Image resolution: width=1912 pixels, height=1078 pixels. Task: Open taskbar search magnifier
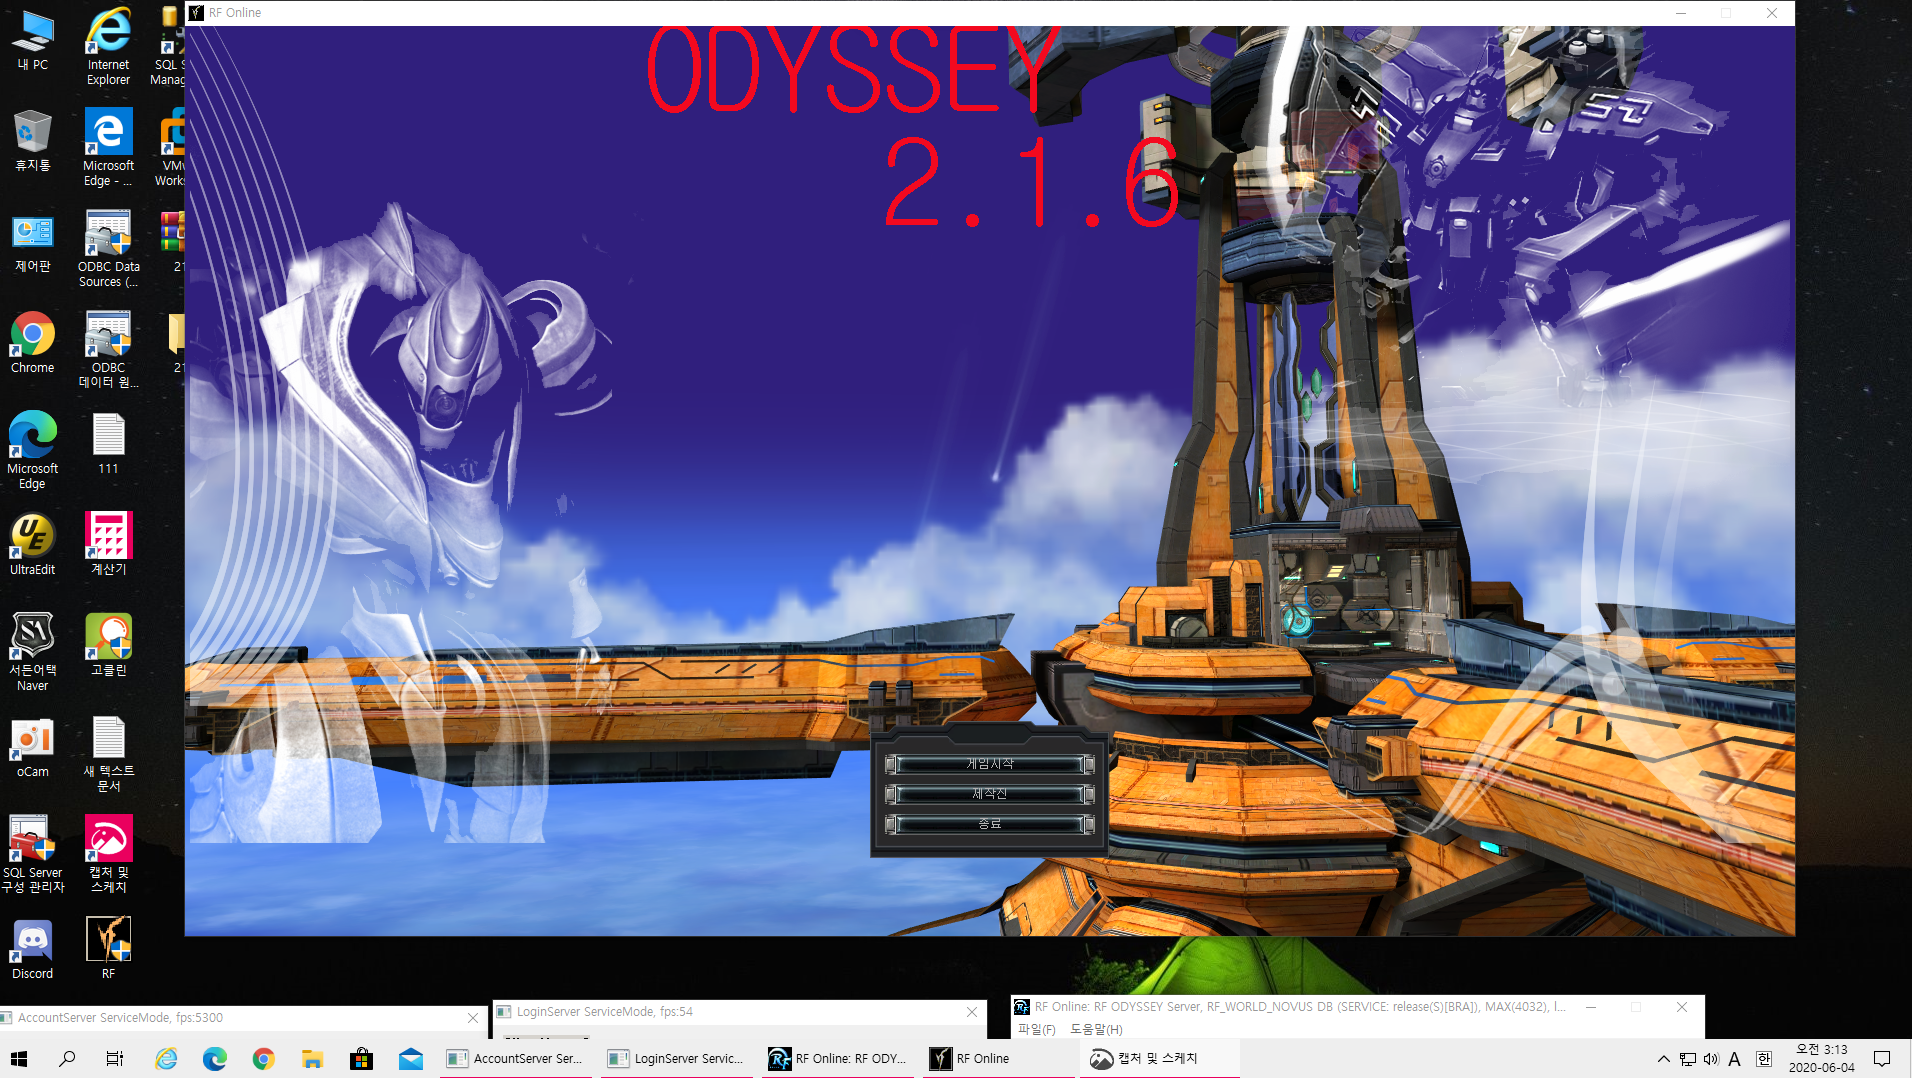pos(67,1058)
